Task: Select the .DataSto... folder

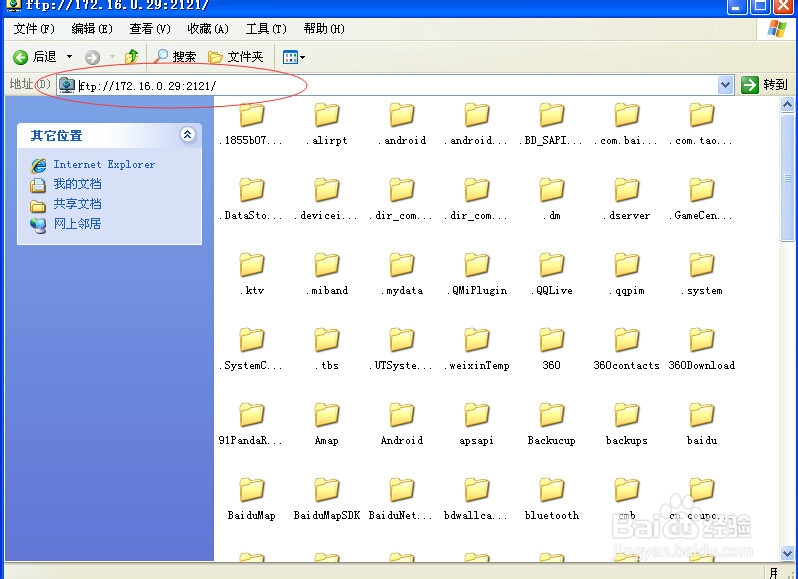Action: pos(251,199)
